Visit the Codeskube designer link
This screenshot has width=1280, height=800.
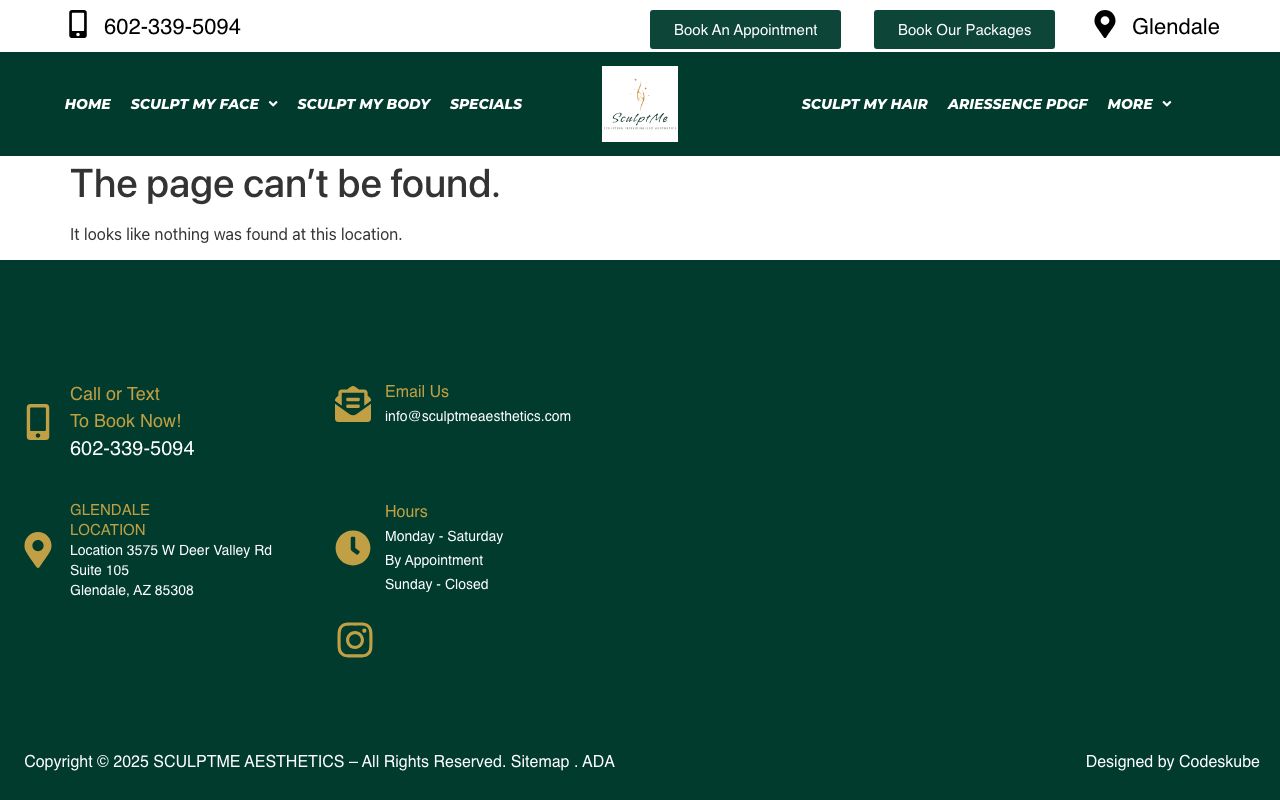(x=1219, y=761)
